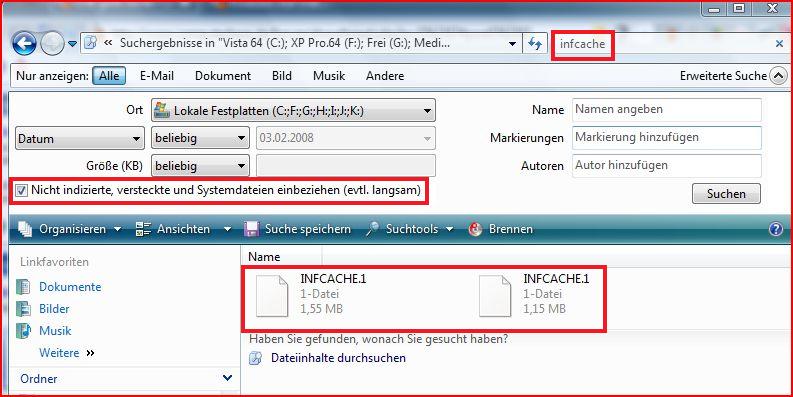Open the Größe beliebig dropdown
This screenshot has height=397, width=793.
pyautogui.click(x=200, y=165)
